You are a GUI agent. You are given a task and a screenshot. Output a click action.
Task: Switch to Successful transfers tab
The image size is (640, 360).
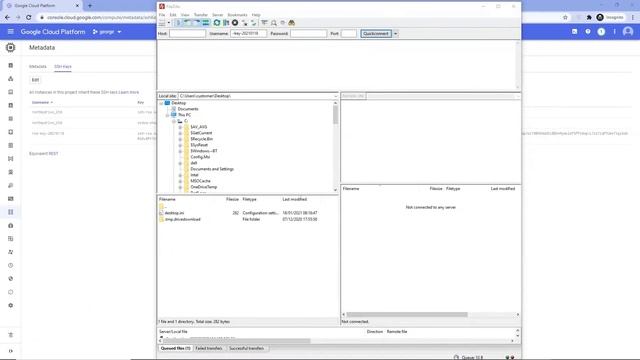click(x=247, y=348)
